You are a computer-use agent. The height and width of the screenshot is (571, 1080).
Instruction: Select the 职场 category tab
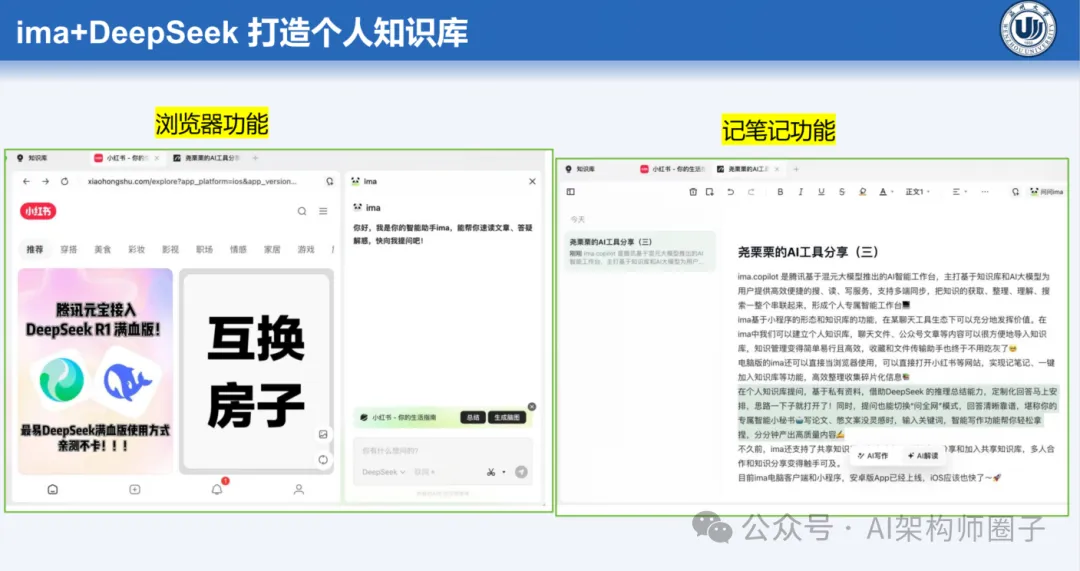pyautogui.click(x=205, y=250)
